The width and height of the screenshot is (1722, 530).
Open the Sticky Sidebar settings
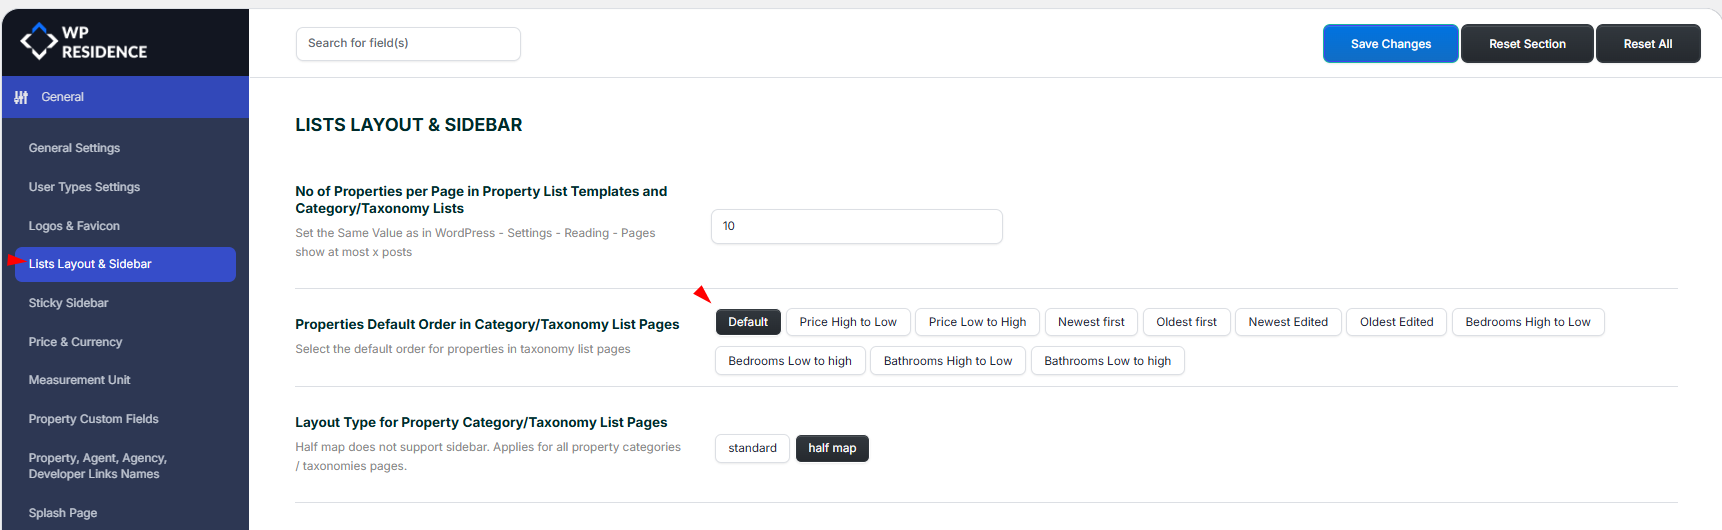[68, 303]
